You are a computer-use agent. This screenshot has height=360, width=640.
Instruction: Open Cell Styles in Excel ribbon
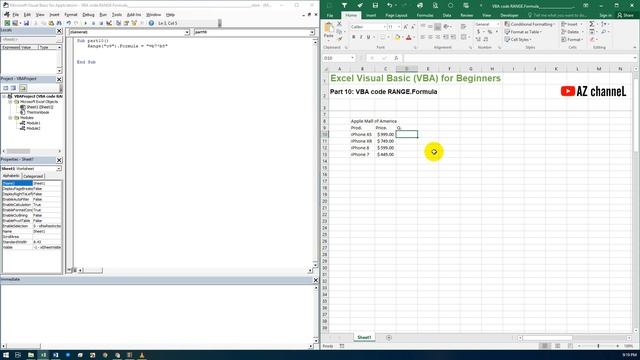[518, 40]
